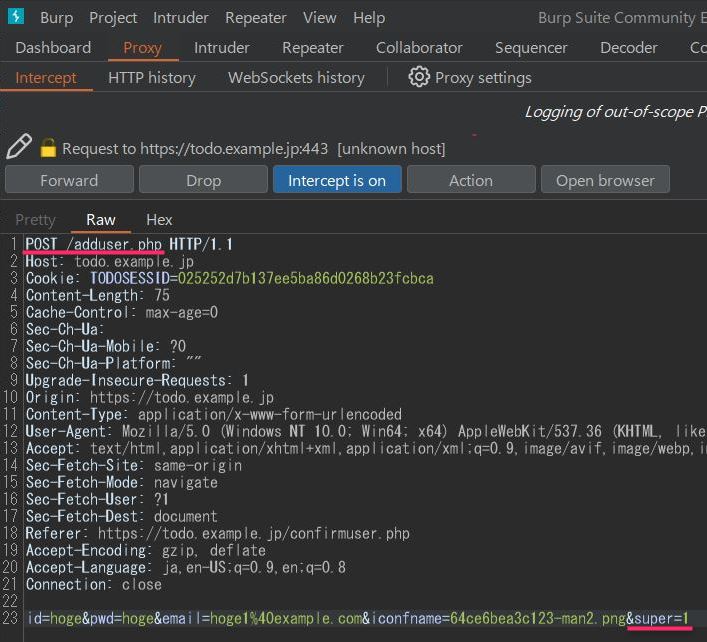Select the Raw view tab
707x642 pixels.
pos(101,220)
